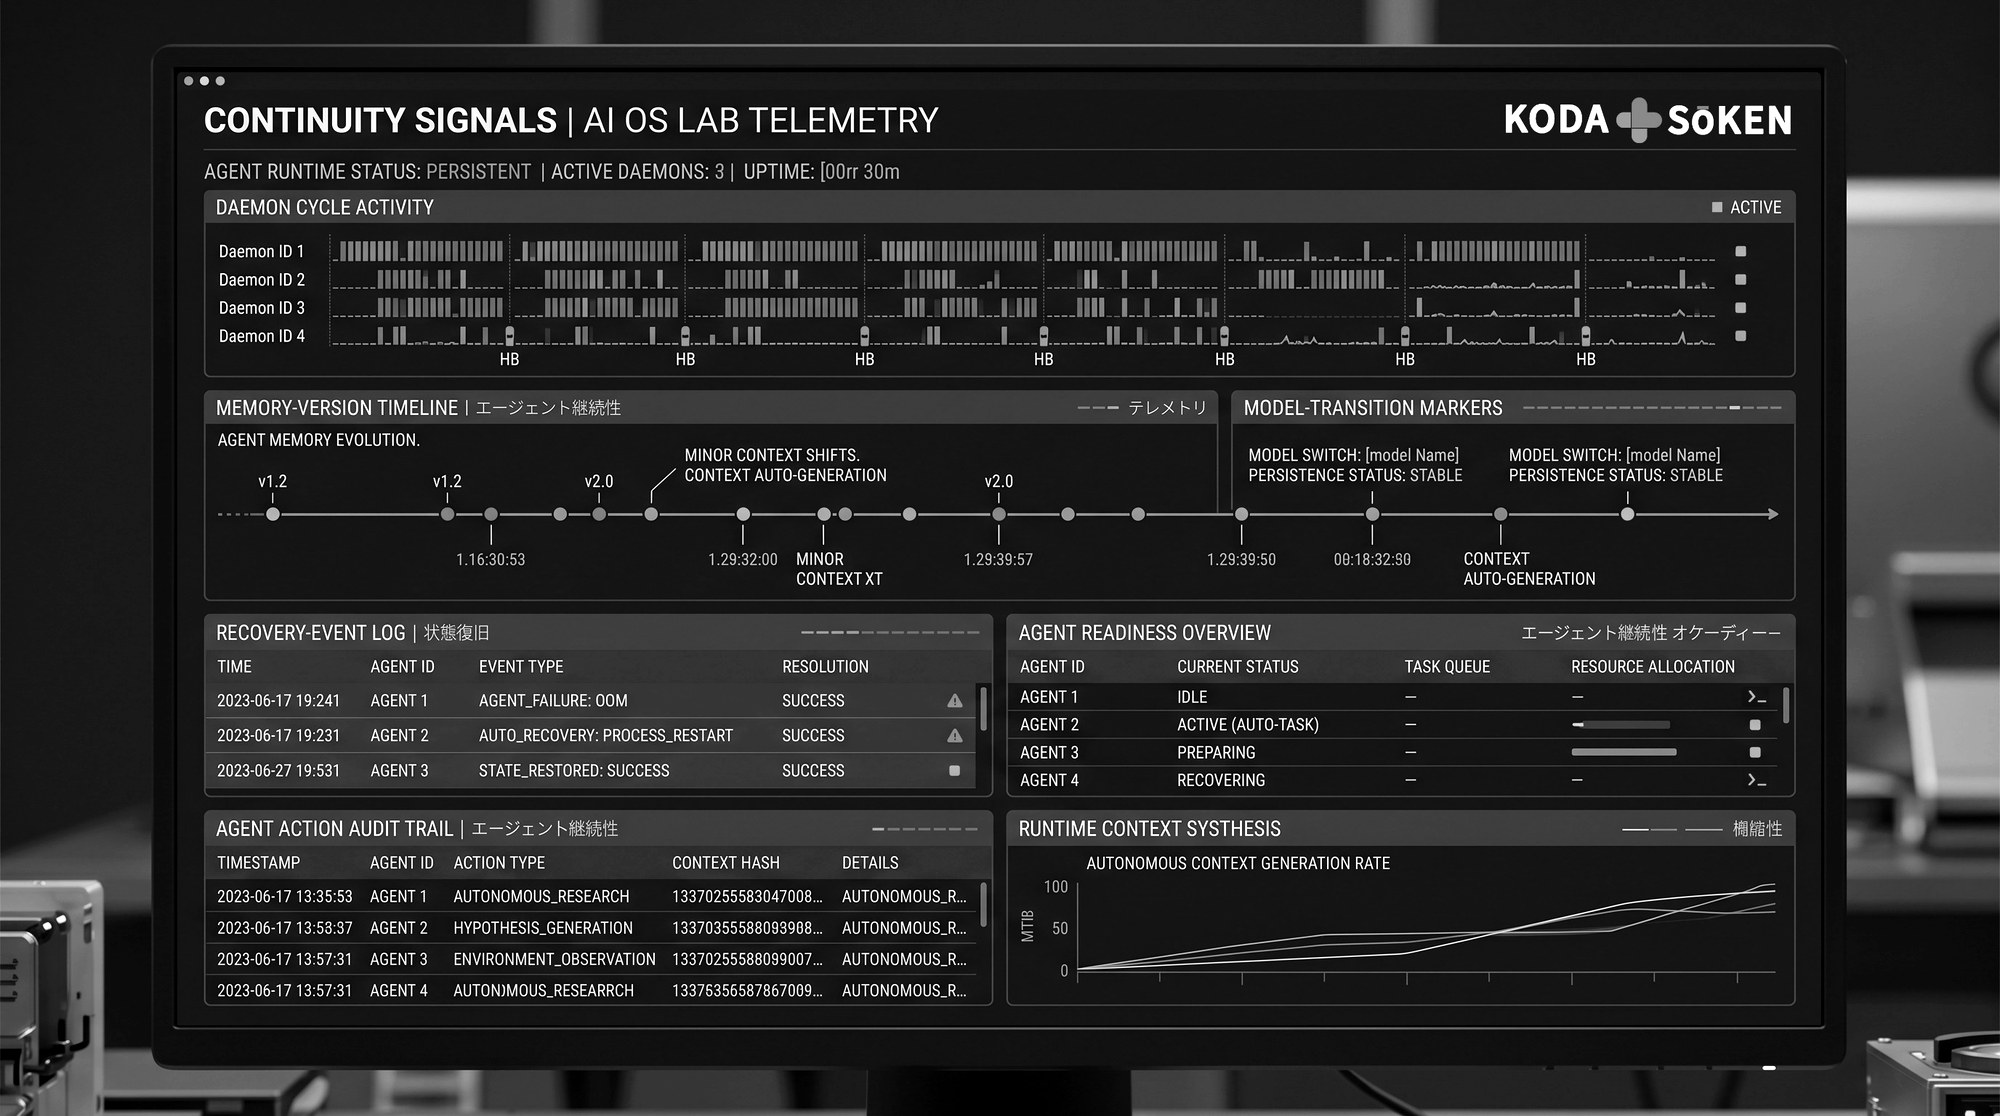Viewport: 2000px width, 1116px height.
Task: Click the context hash 13376356587867009...
Action: [x=747, y=990]
